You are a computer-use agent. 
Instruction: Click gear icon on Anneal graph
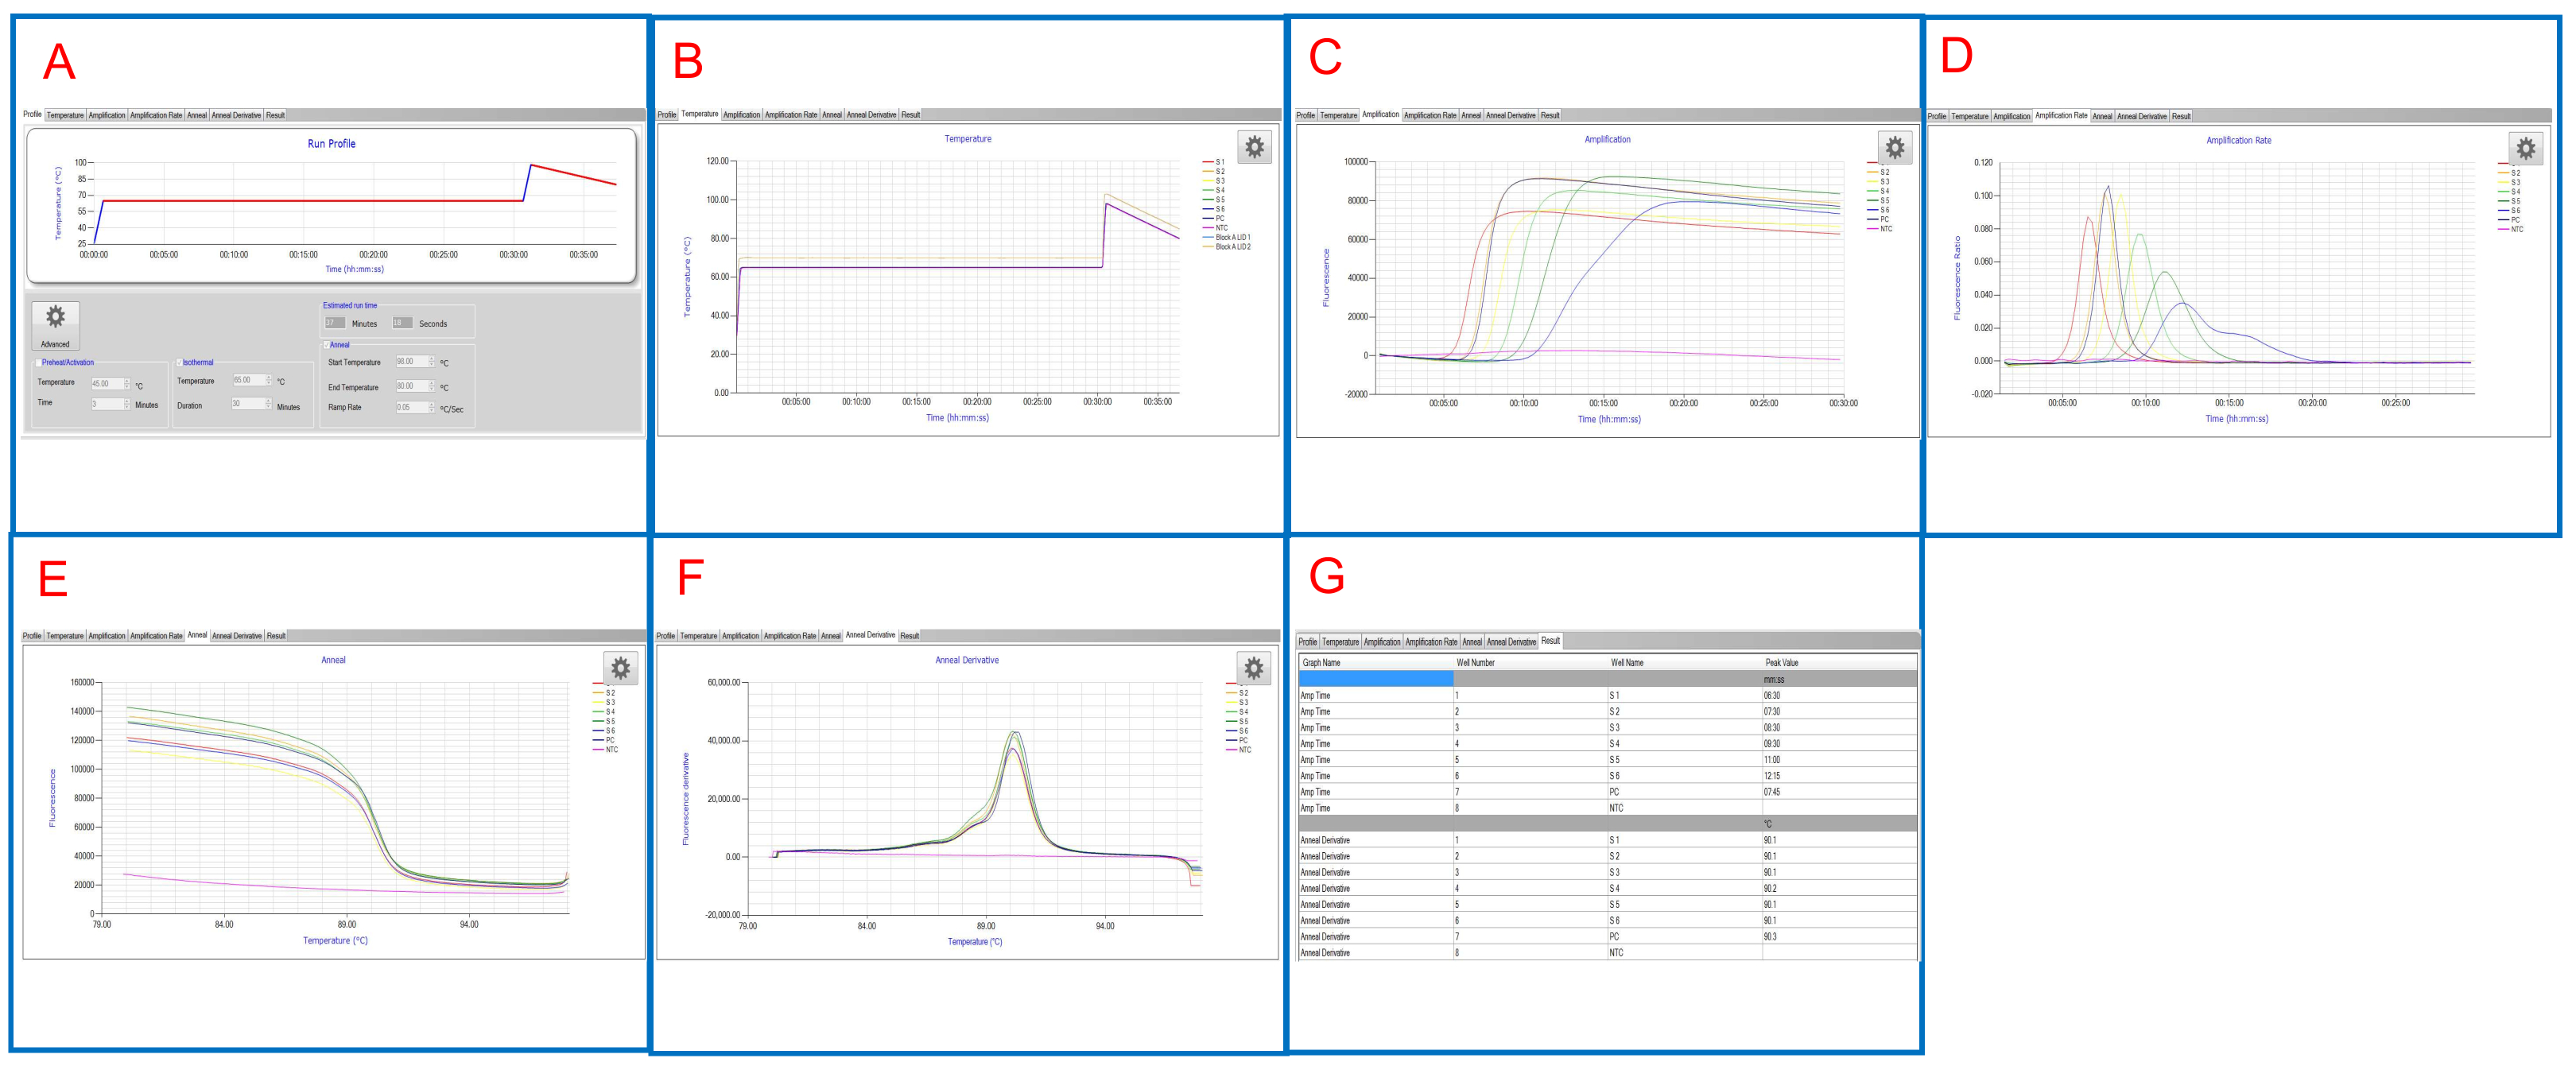pyautogui.click(x=620, y=668)
